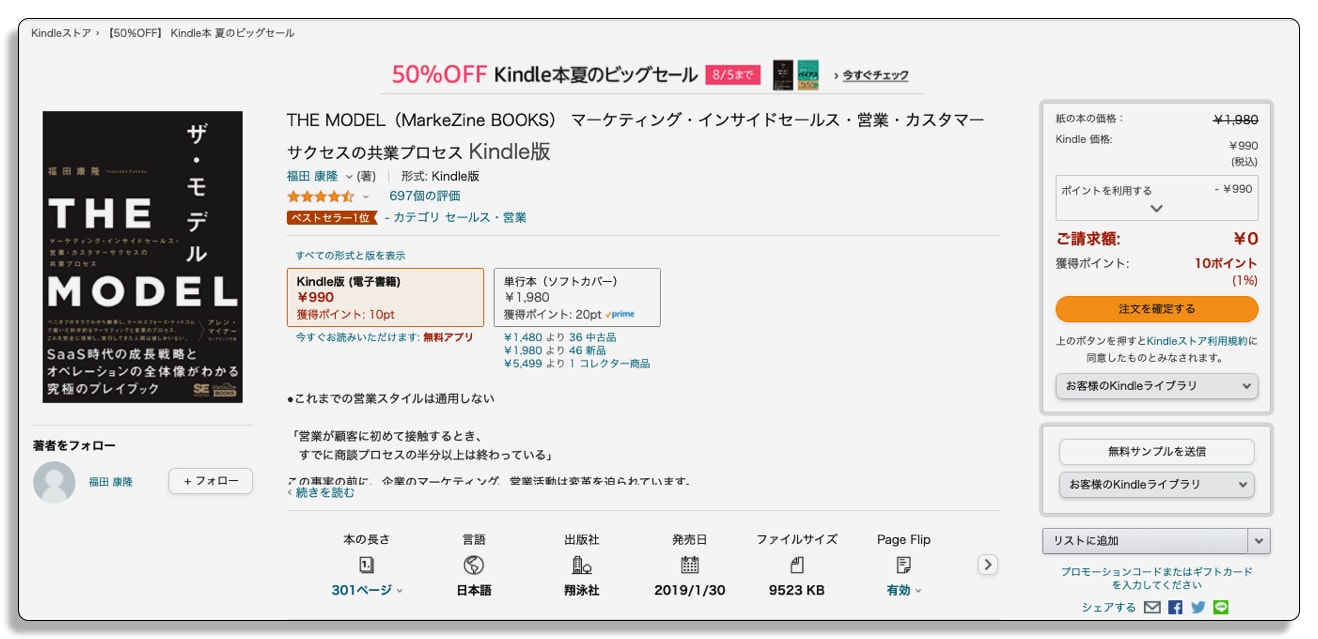This screenshot has height=639, width=1318.
Task: Expand the 301ページ page count details
Action: pyautogui.click(x=367, y=590)
